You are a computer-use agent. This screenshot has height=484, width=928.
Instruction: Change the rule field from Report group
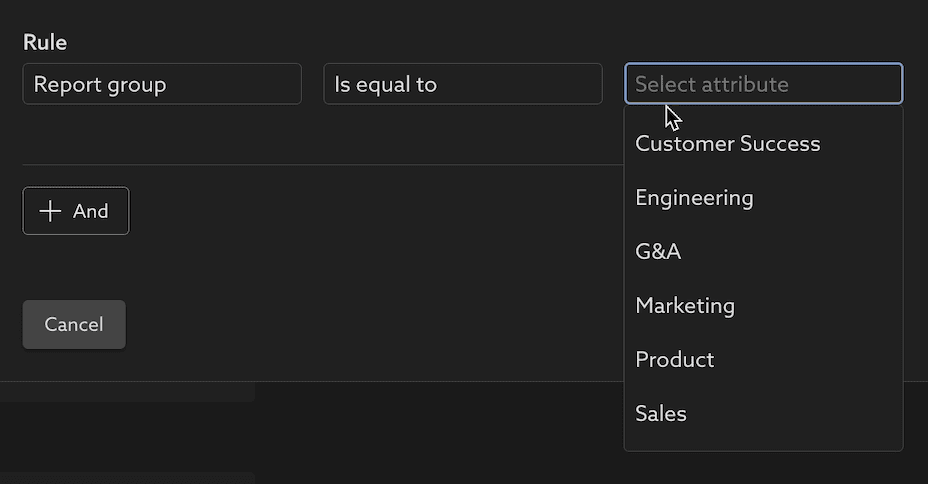[162, 84]
